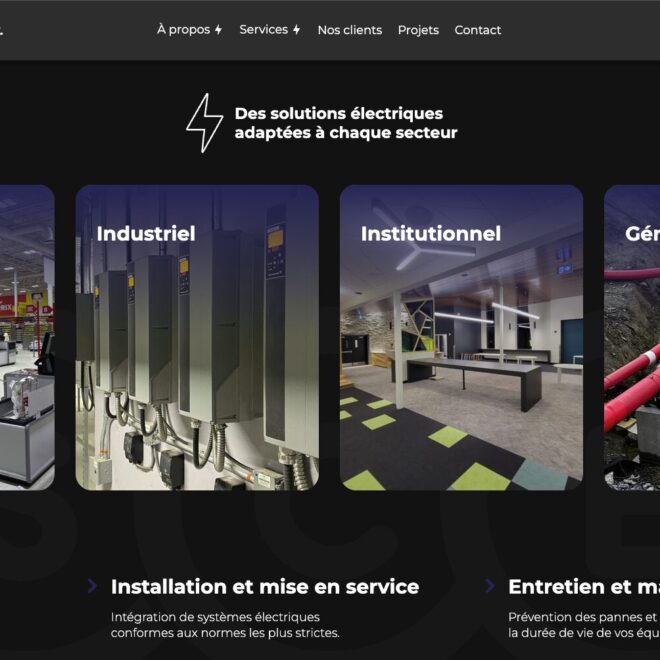Click the large outlined lightning bolt icon
Viewport: 660px width, 660px height.
204,123
